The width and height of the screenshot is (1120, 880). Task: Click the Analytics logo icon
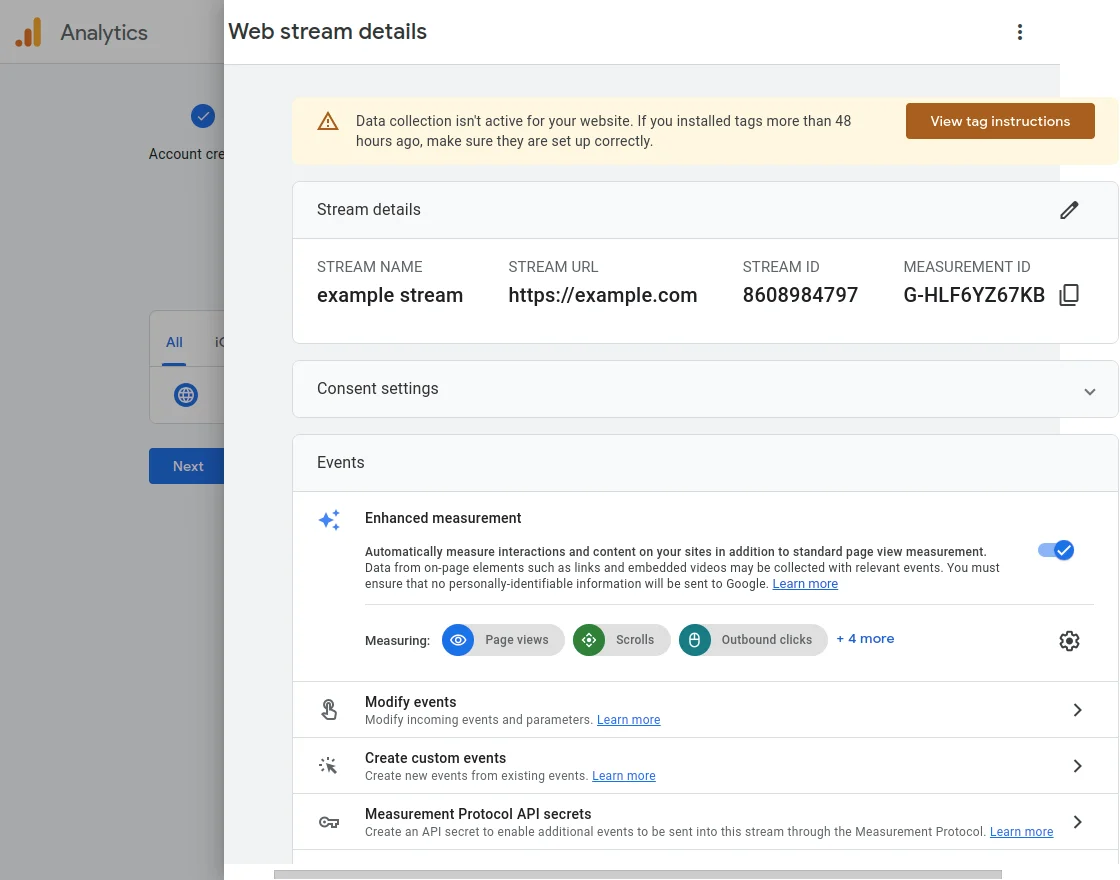click(28, 31)
